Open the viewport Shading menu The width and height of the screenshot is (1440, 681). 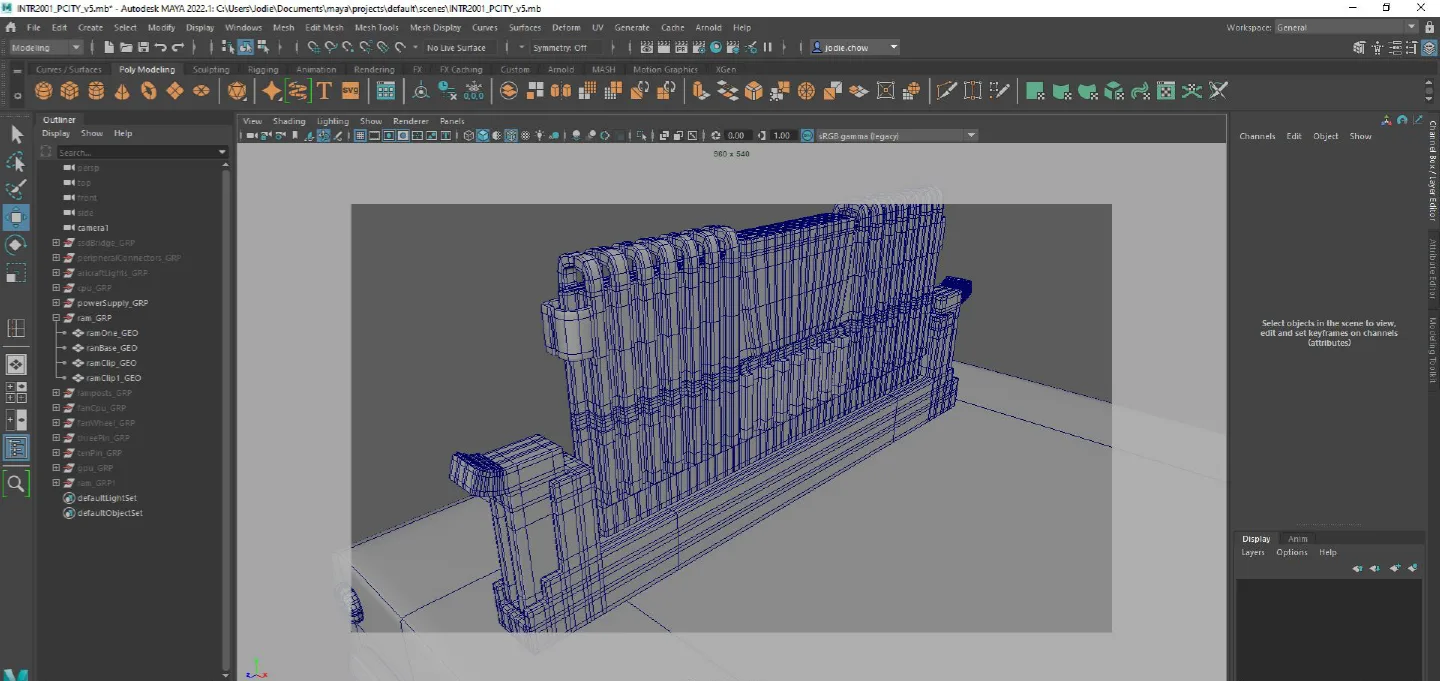click(x=289, y=121)
